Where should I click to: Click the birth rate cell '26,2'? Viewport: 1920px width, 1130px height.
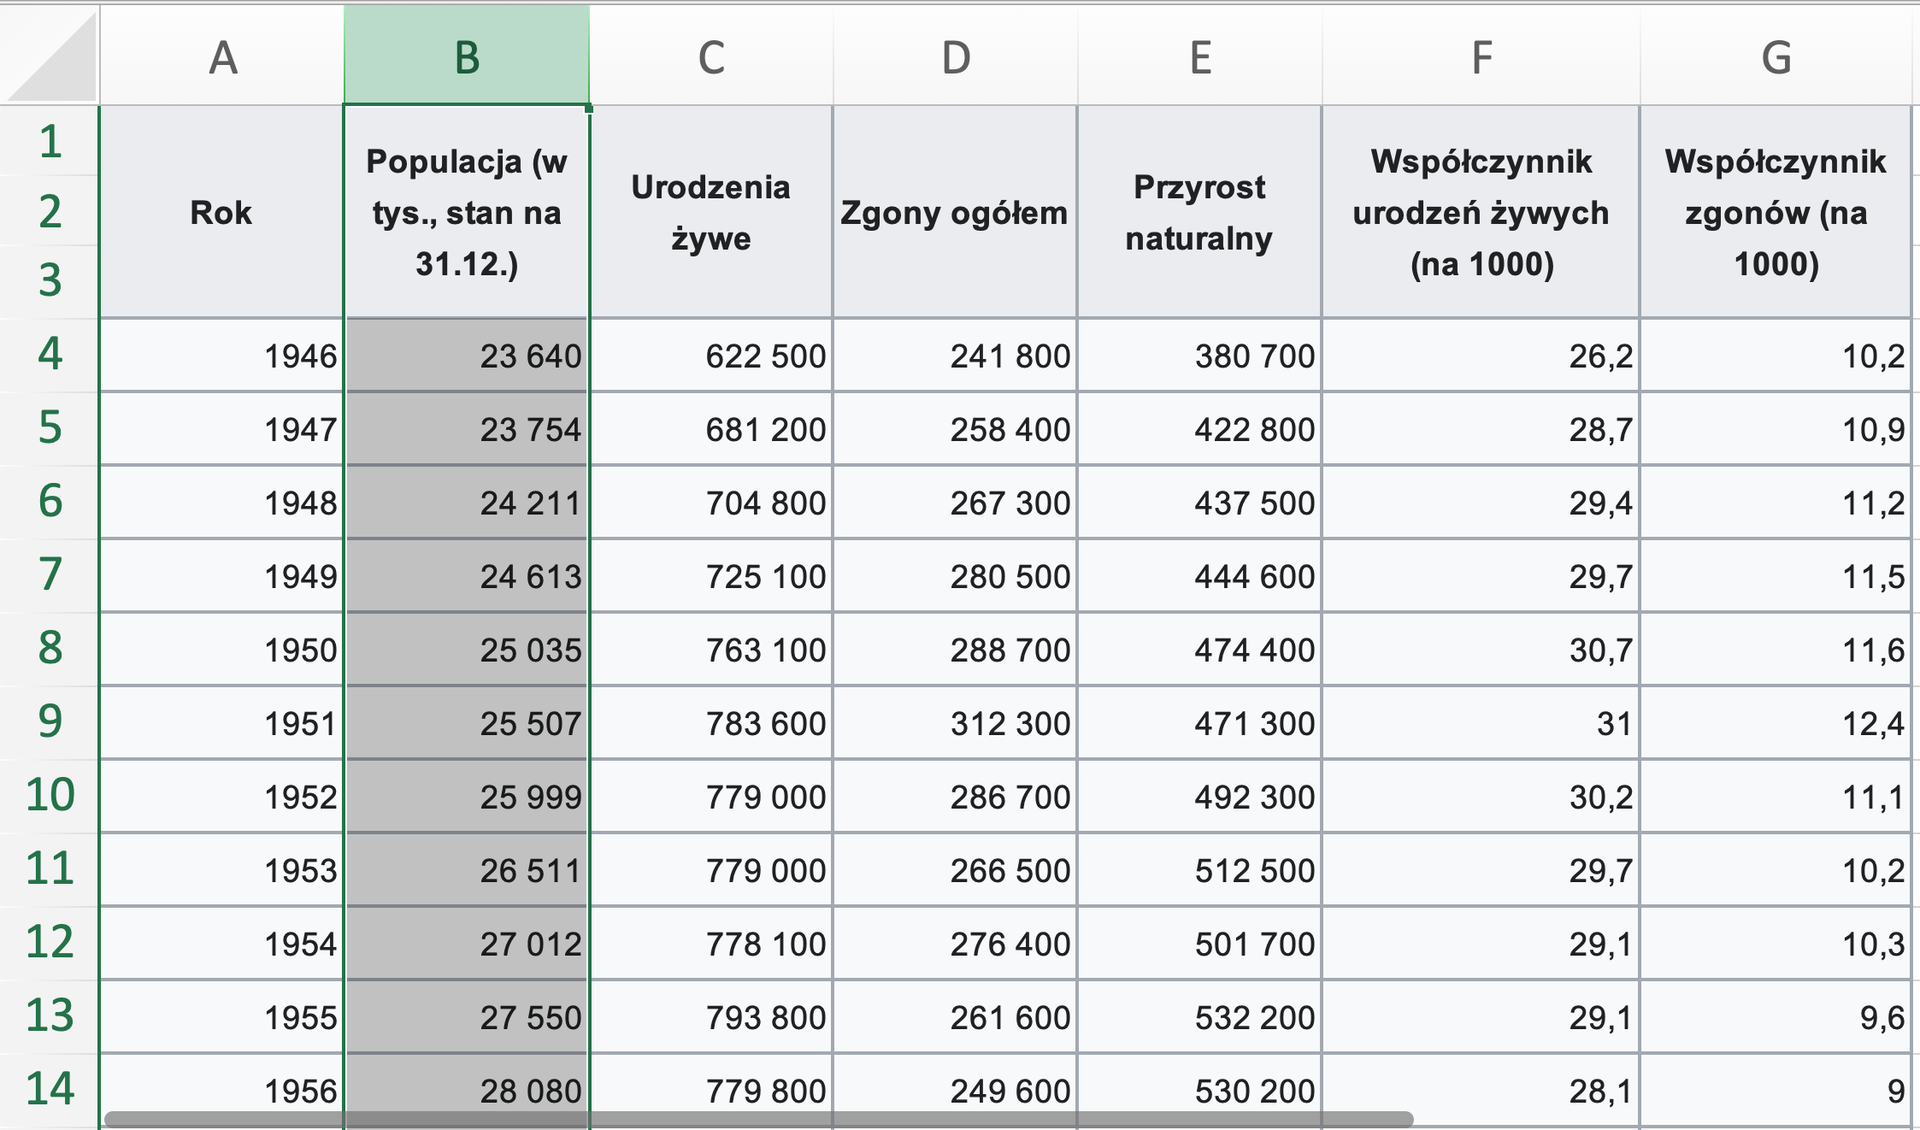click(1481, 355)
